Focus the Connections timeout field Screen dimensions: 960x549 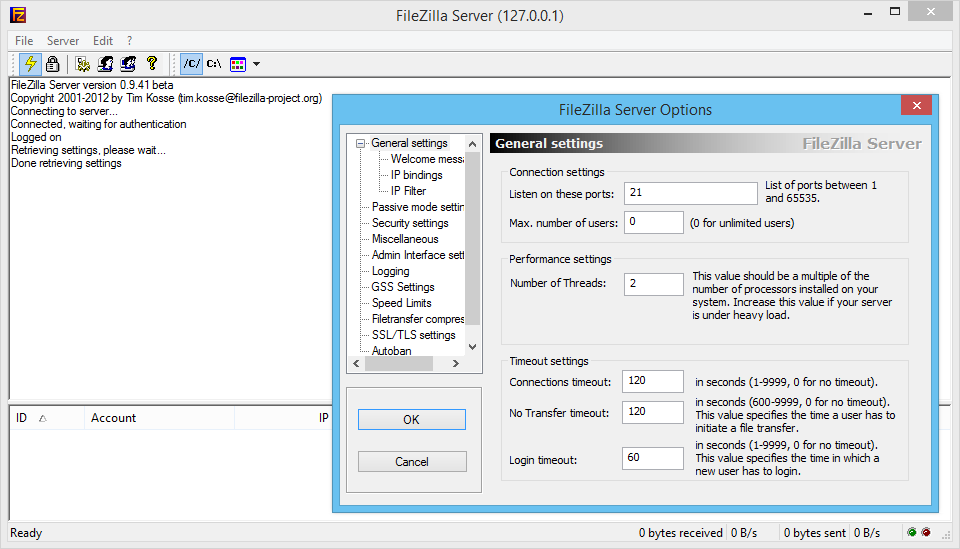(653, 381)
